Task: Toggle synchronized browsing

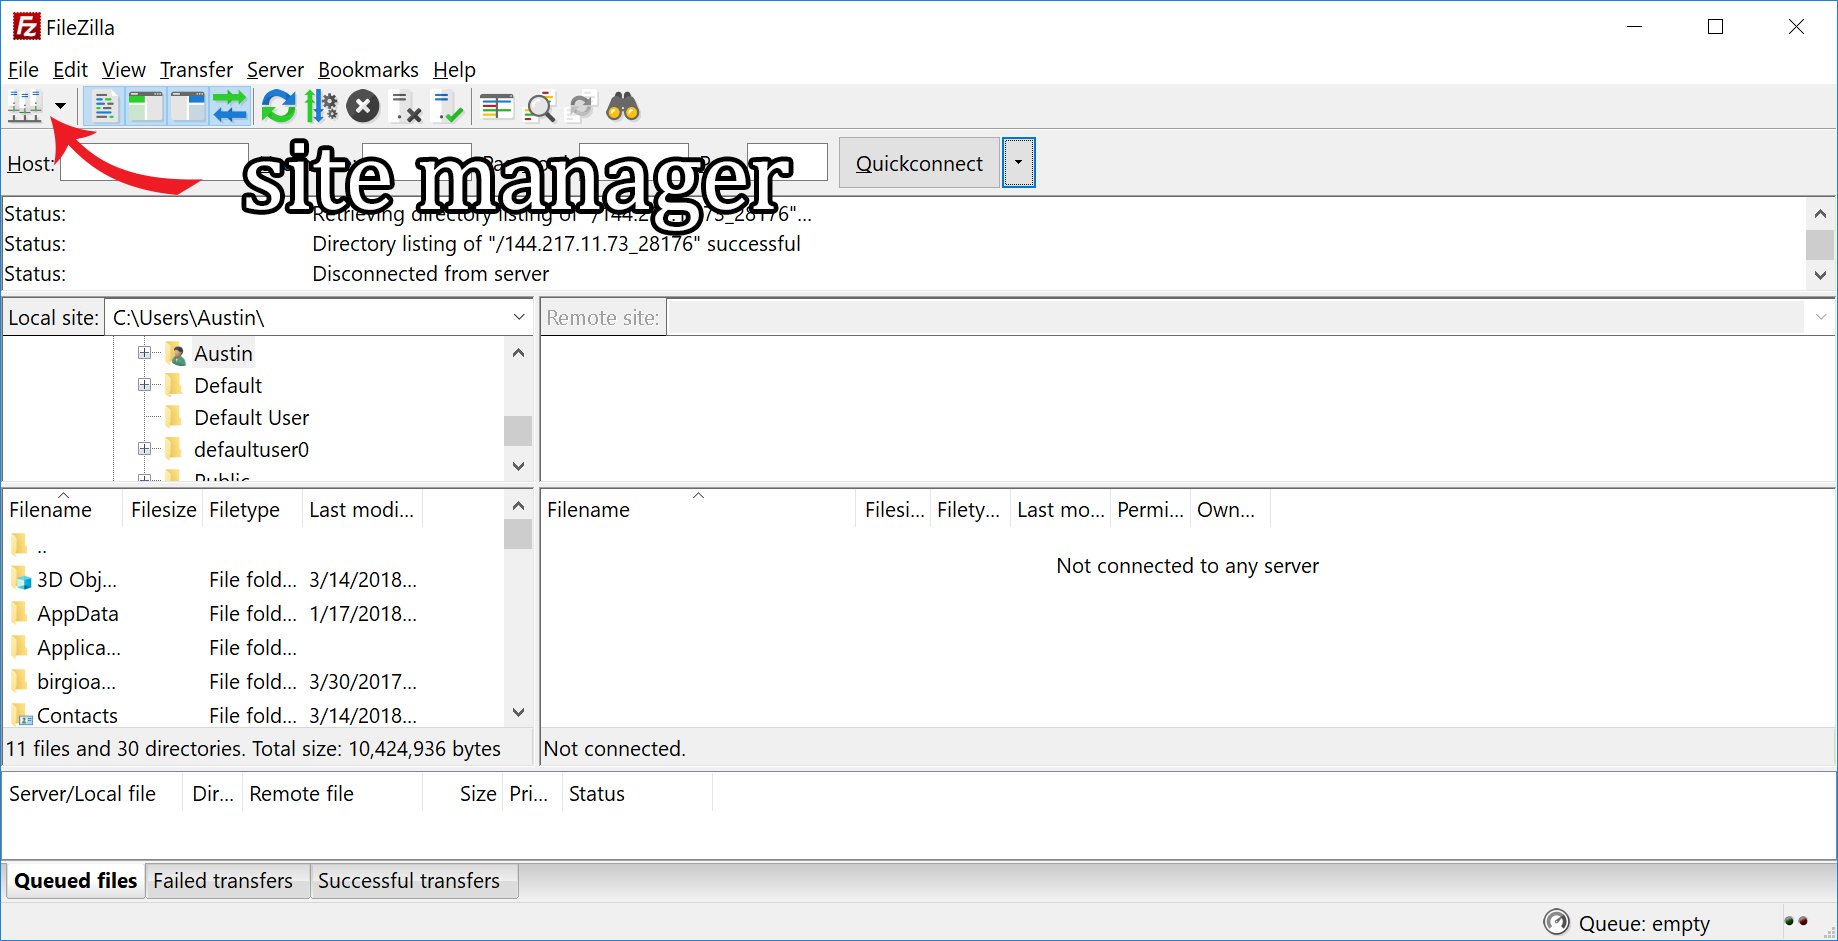Action: point(581,106)
